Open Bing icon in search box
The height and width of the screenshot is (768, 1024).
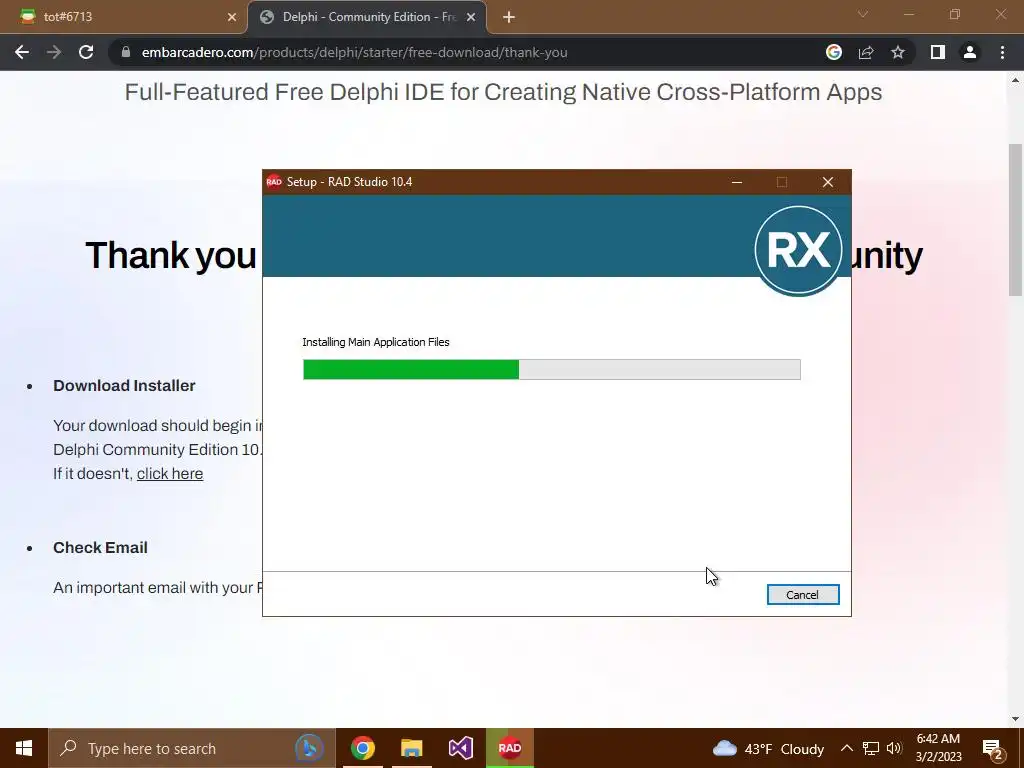tap(310, 748)
